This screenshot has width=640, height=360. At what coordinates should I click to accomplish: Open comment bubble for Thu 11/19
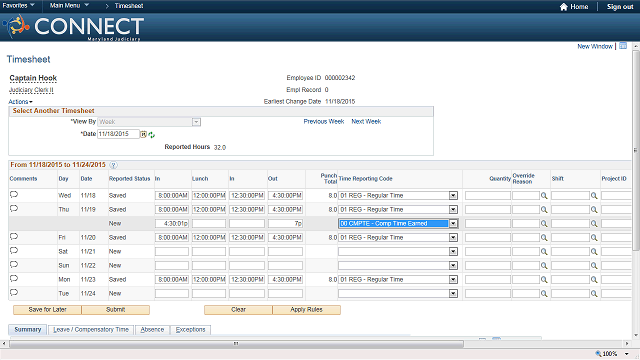[14, 209]
